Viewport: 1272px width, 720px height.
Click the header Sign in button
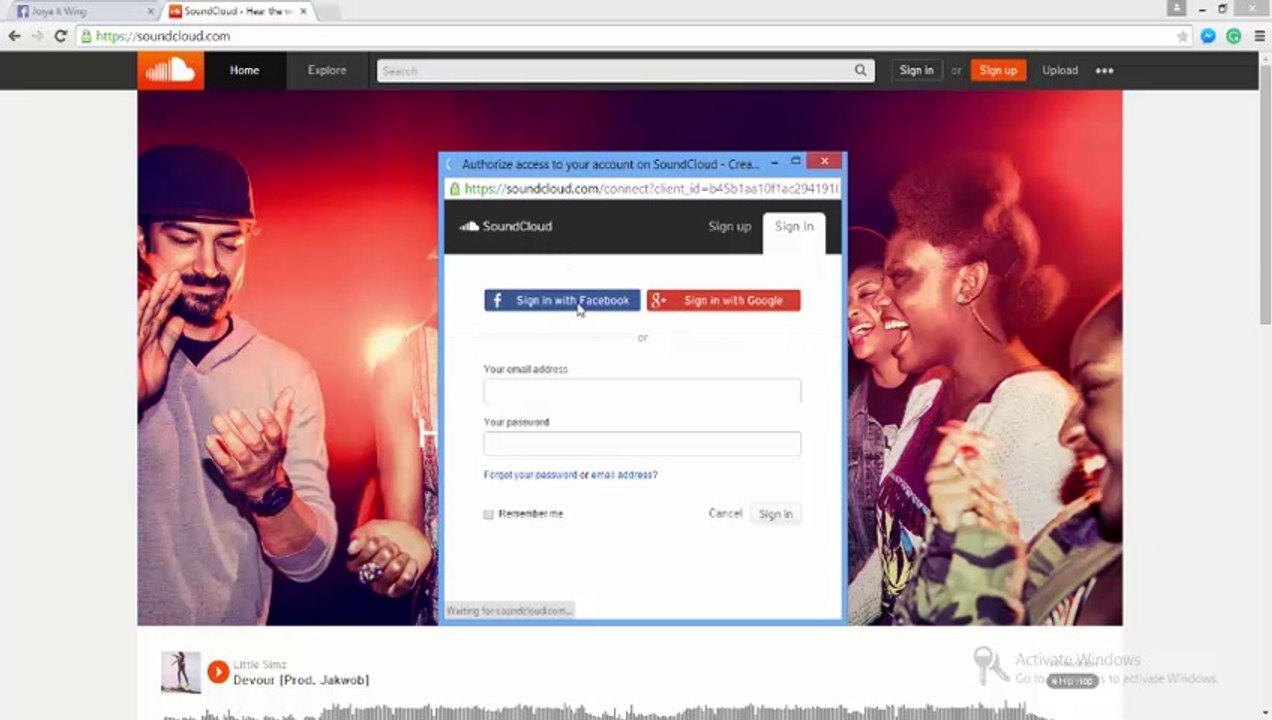click(916, 71)
